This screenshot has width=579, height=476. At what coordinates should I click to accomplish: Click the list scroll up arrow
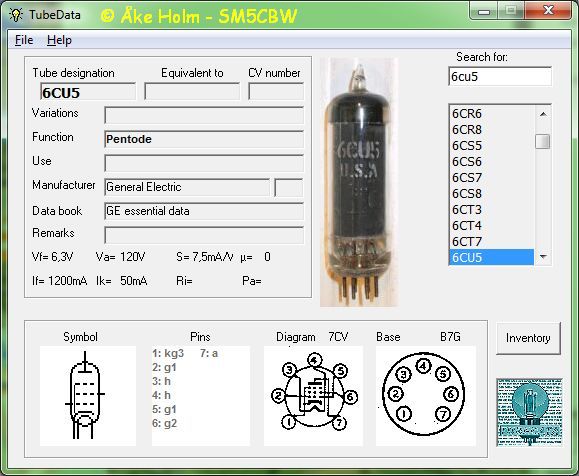[x=543, y=114]
